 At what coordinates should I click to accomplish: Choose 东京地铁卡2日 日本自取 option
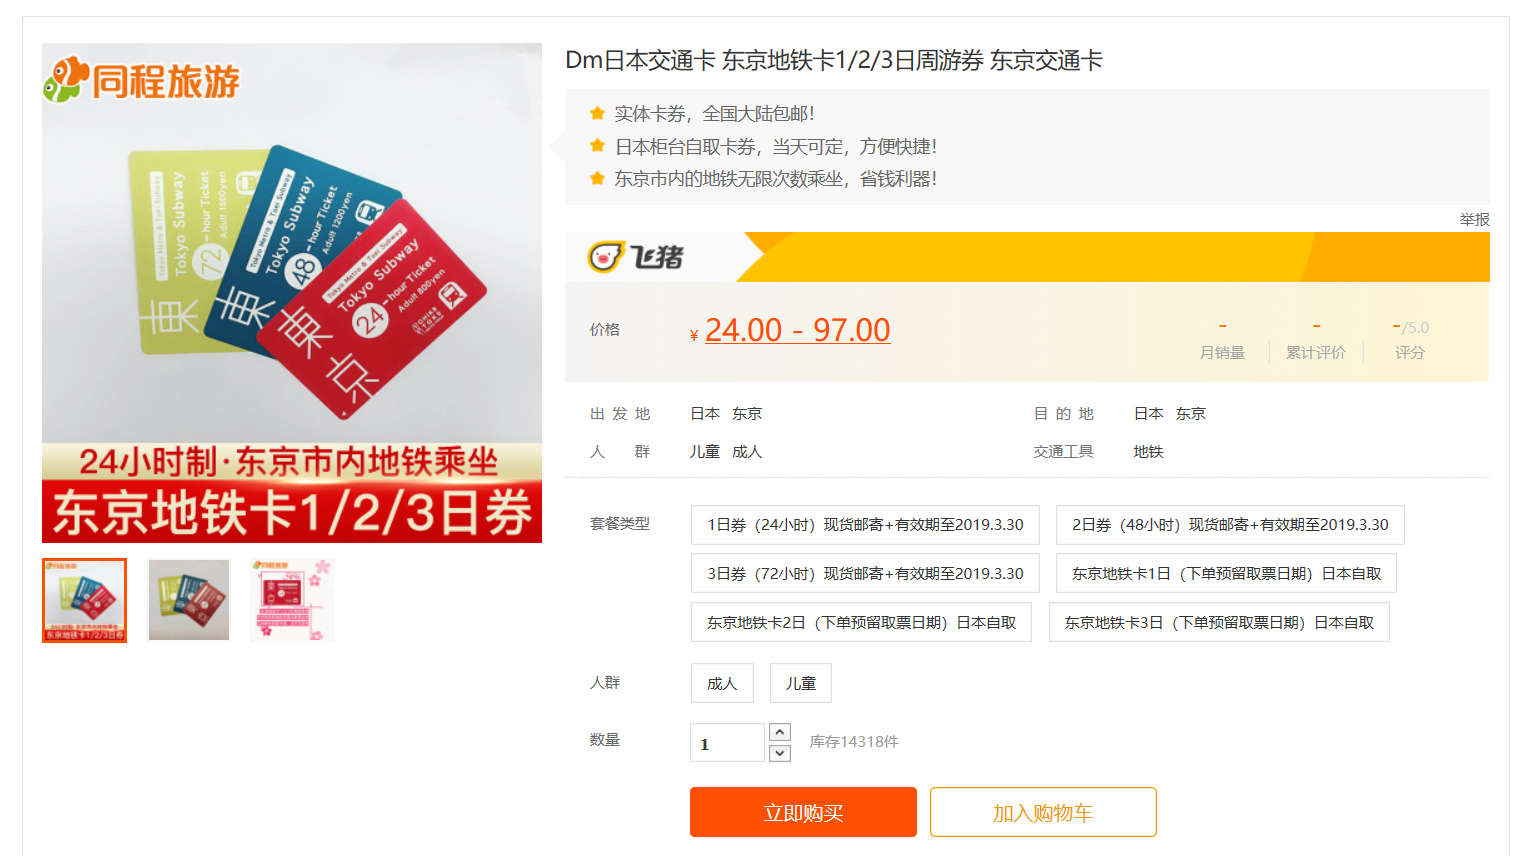click(x=861, y=623)
